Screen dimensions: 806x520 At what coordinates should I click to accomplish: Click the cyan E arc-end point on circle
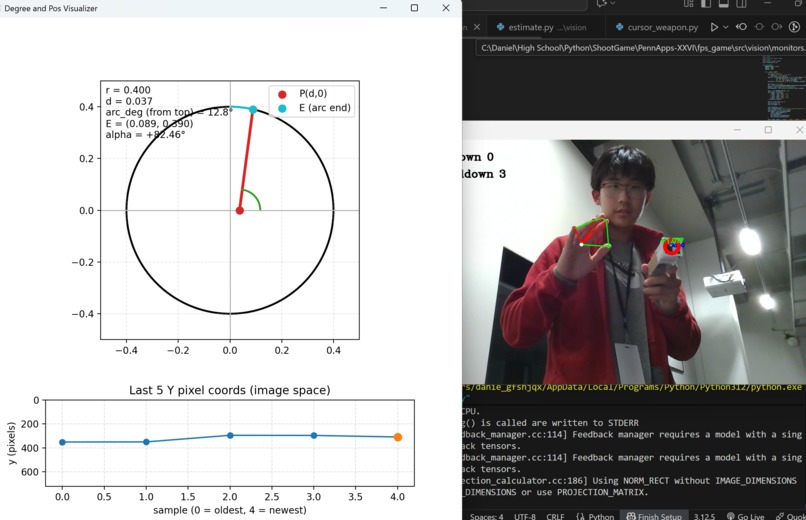click(253, 109)
